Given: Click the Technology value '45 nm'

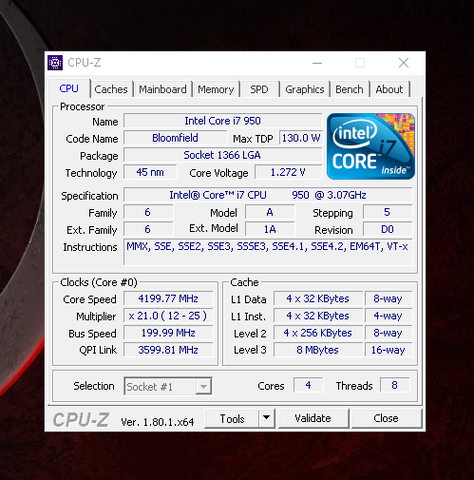Looking at the screenshot, I should [150, 172].
